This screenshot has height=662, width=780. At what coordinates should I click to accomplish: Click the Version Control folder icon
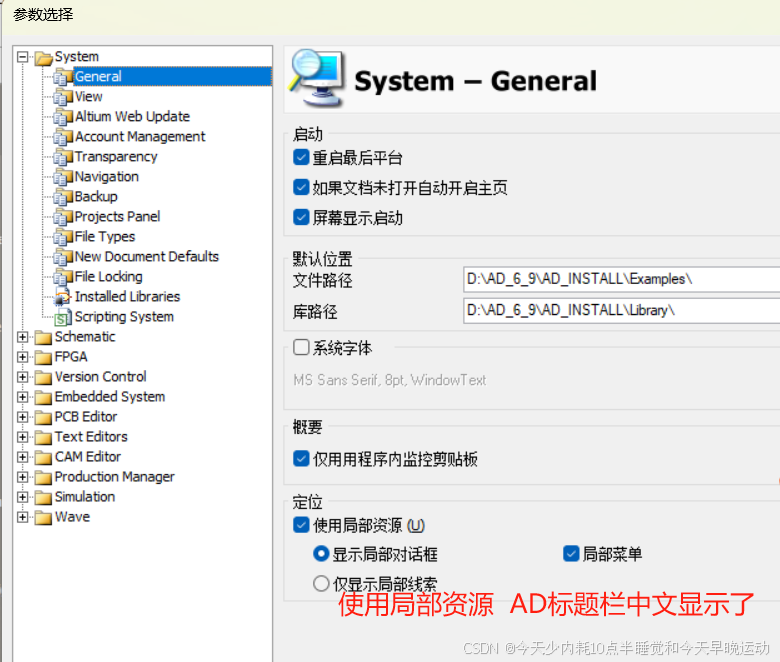[x=43, y=378]
